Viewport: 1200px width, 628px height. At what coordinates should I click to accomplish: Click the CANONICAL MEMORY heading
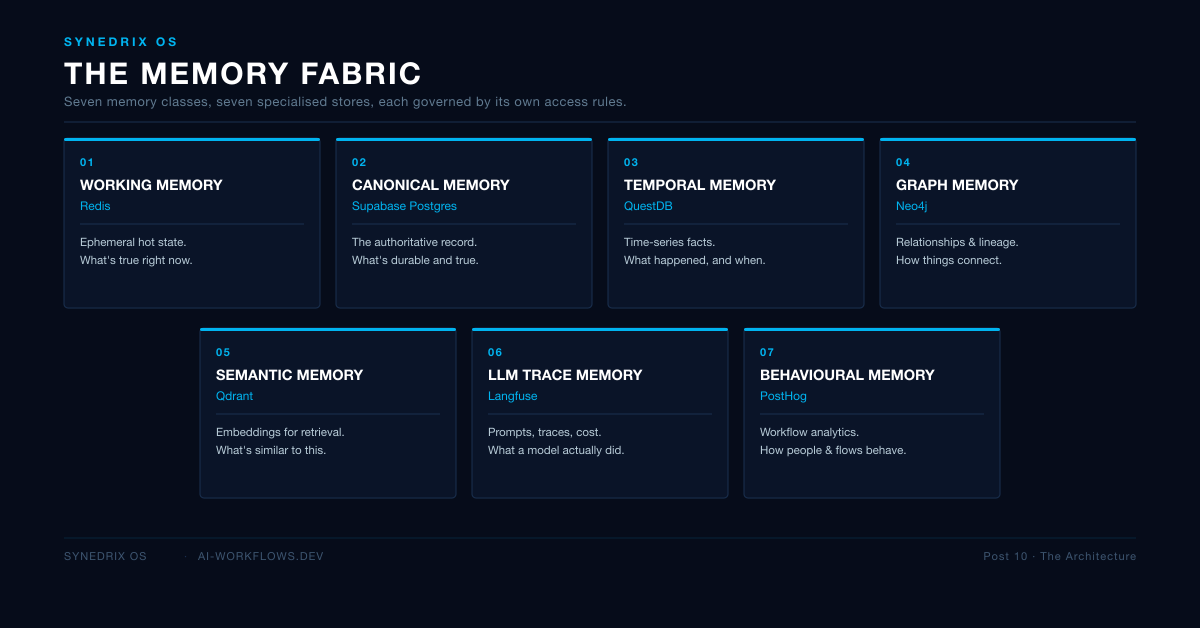tap(431, 185)
